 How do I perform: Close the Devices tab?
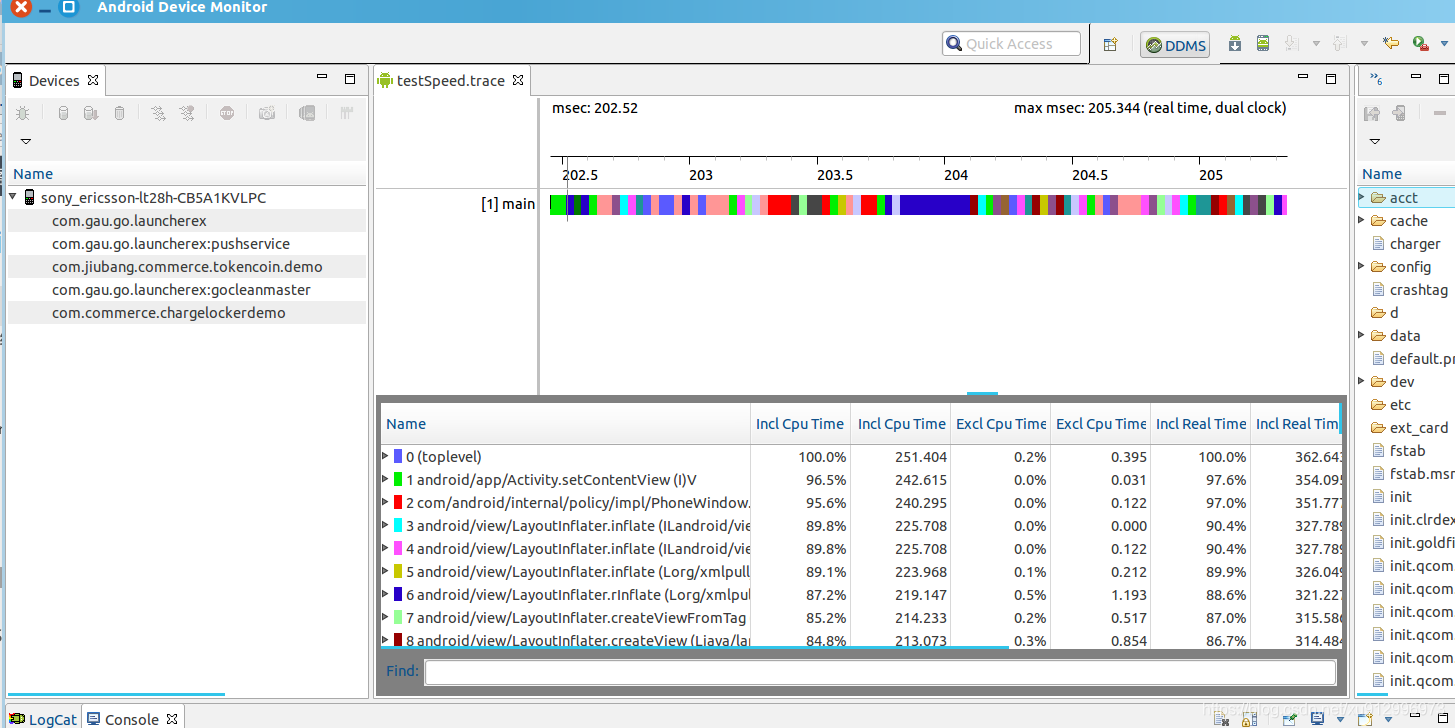(93, 80)
